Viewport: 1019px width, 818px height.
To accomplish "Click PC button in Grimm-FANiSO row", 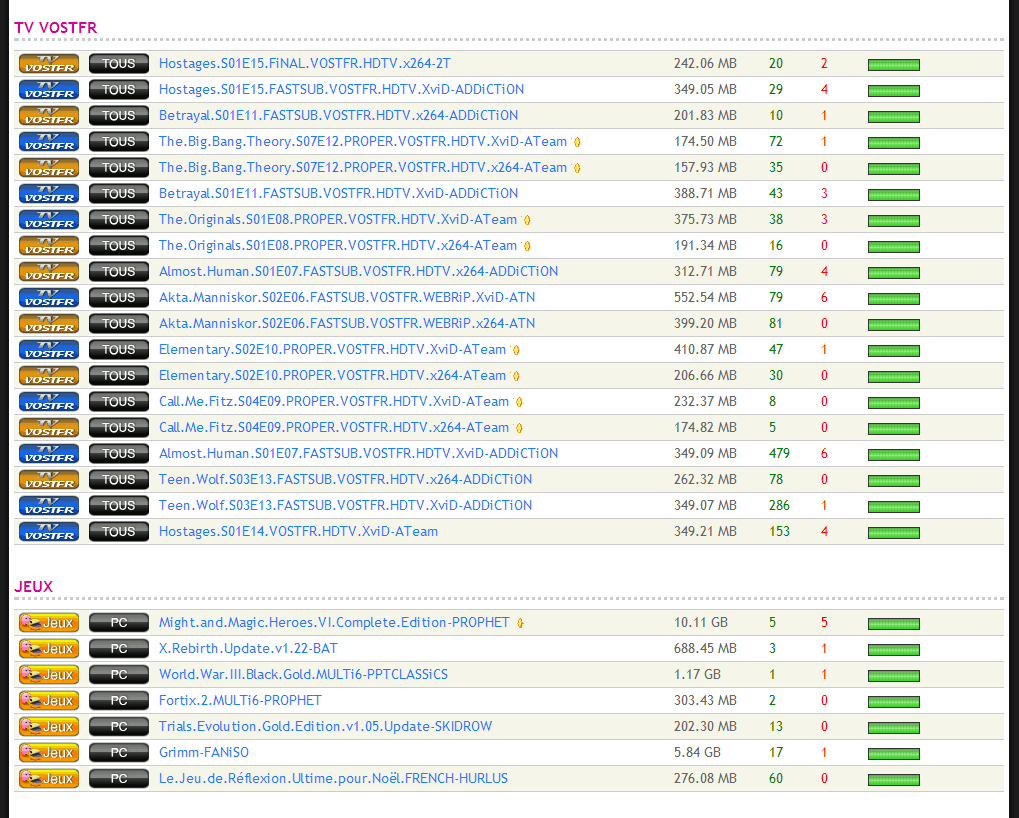I will (118, 752).
